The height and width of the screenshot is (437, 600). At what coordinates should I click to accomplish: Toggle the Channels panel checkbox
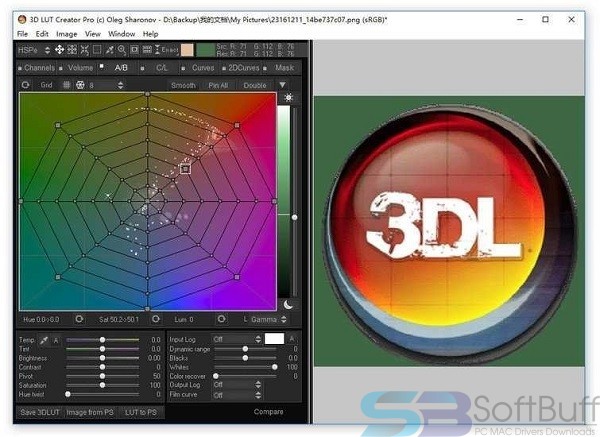20,68
